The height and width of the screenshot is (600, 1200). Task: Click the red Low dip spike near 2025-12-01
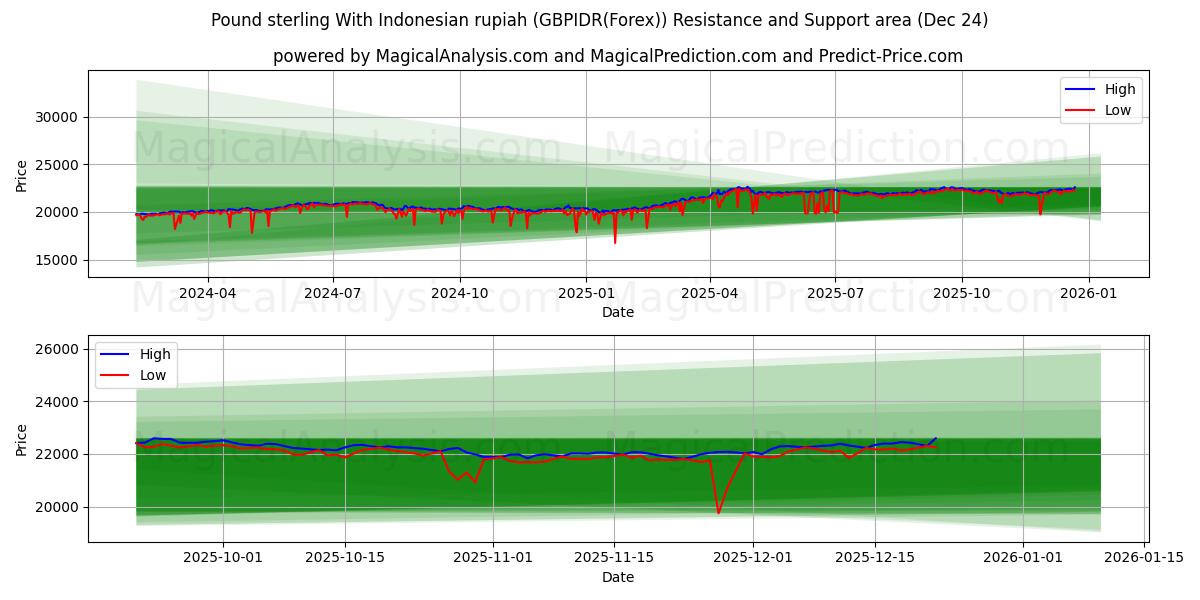pos(719,500)
